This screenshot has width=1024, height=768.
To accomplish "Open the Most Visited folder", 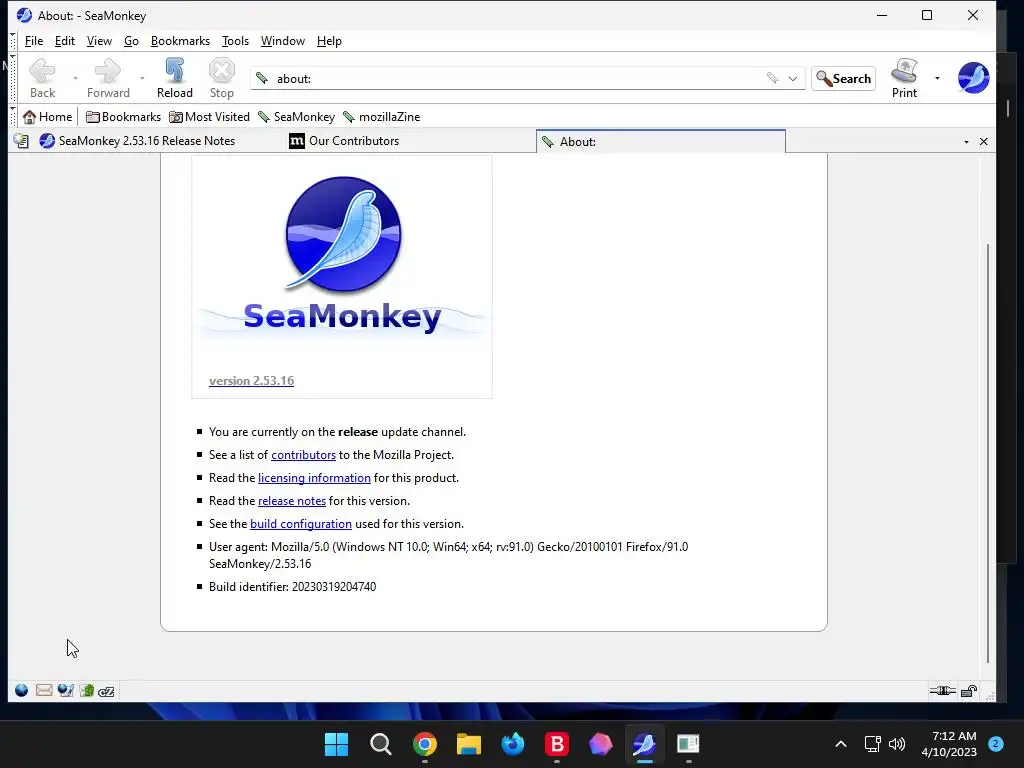I will 209,117.
